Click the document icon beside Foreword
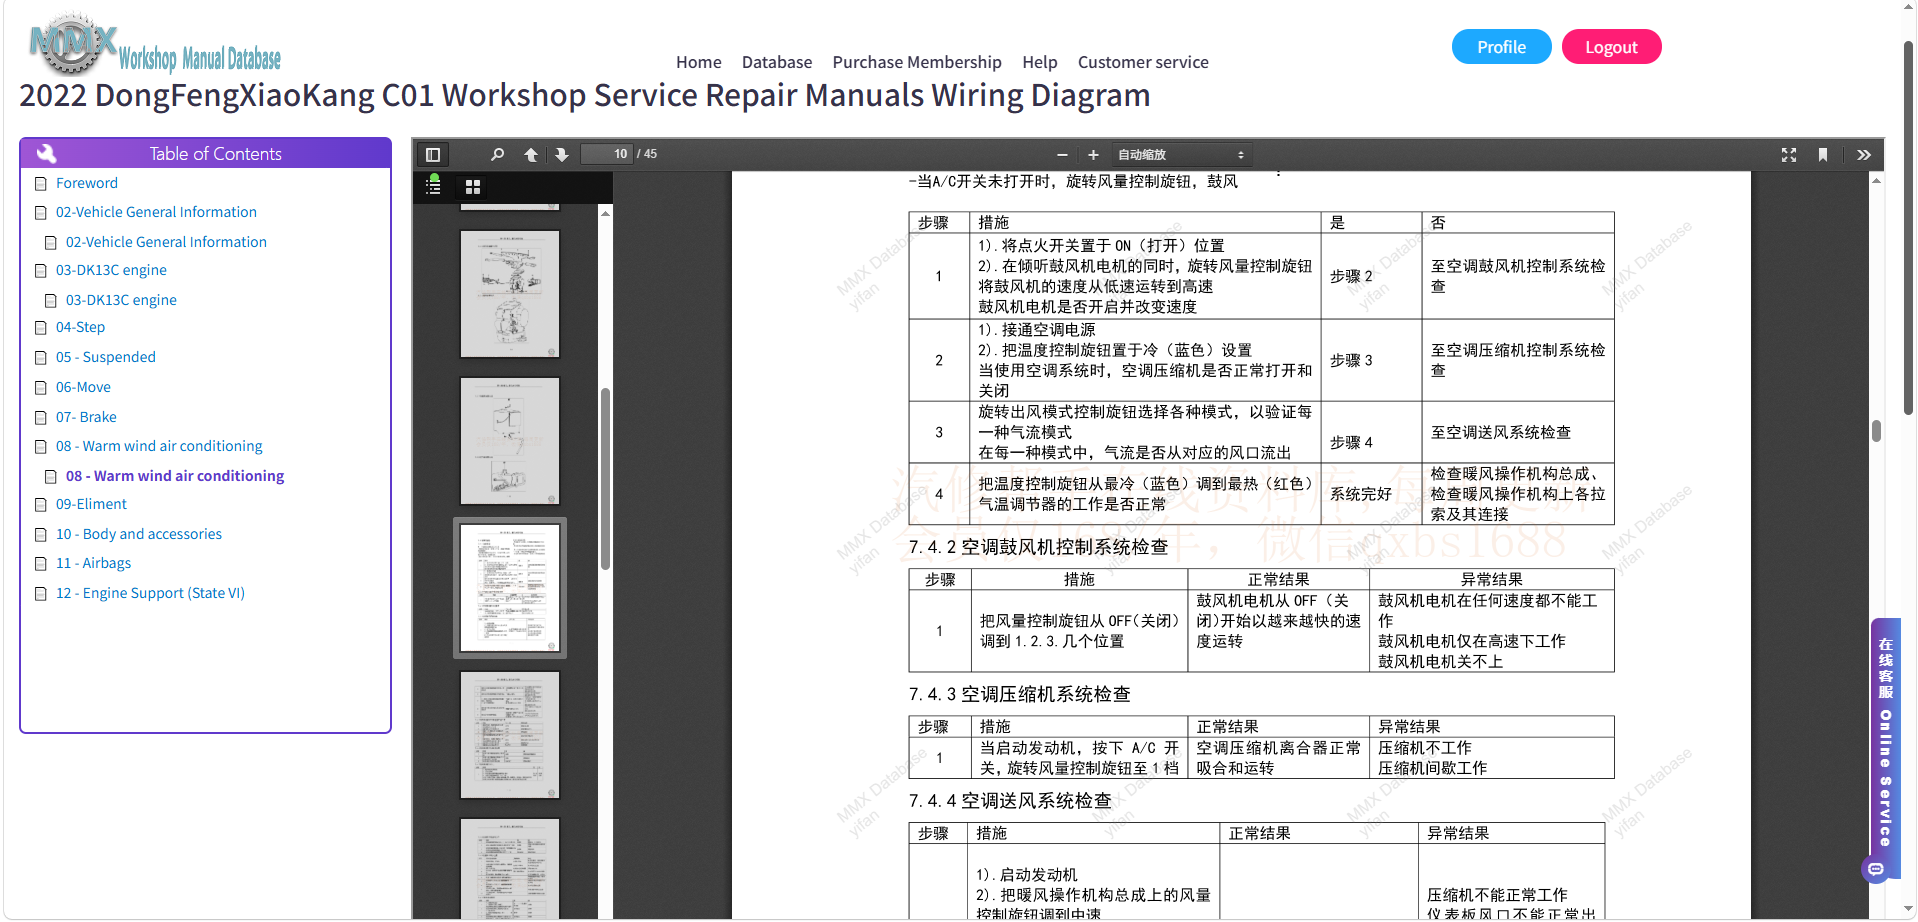Screen dimensions: 1918x922 coord(41,184)
